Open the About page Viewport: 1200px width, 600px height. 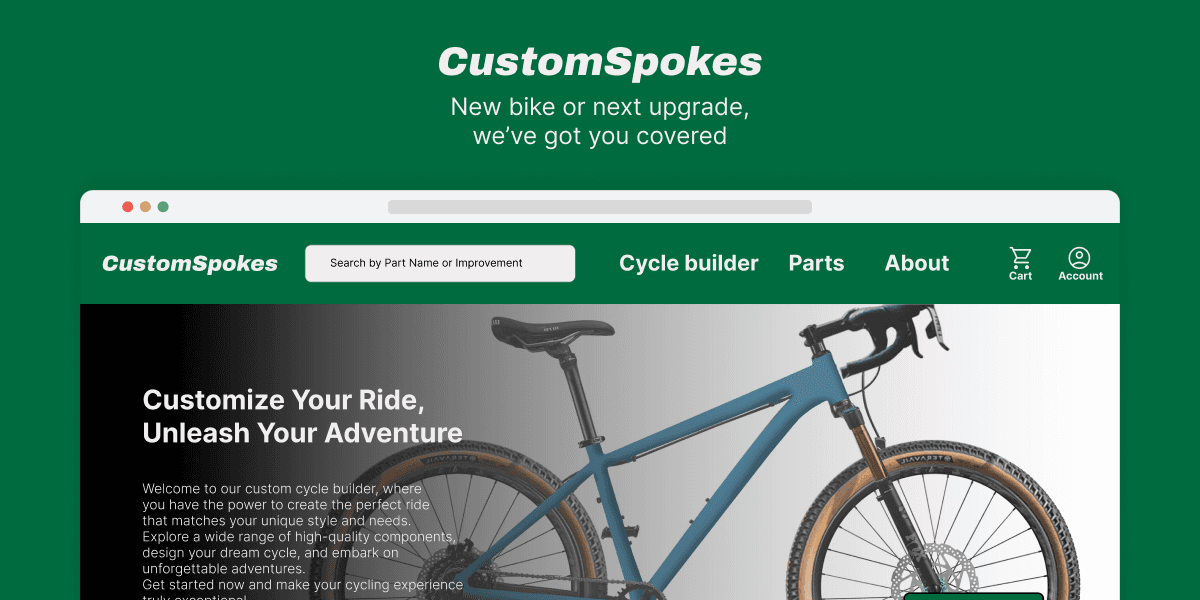click(917, 263)
